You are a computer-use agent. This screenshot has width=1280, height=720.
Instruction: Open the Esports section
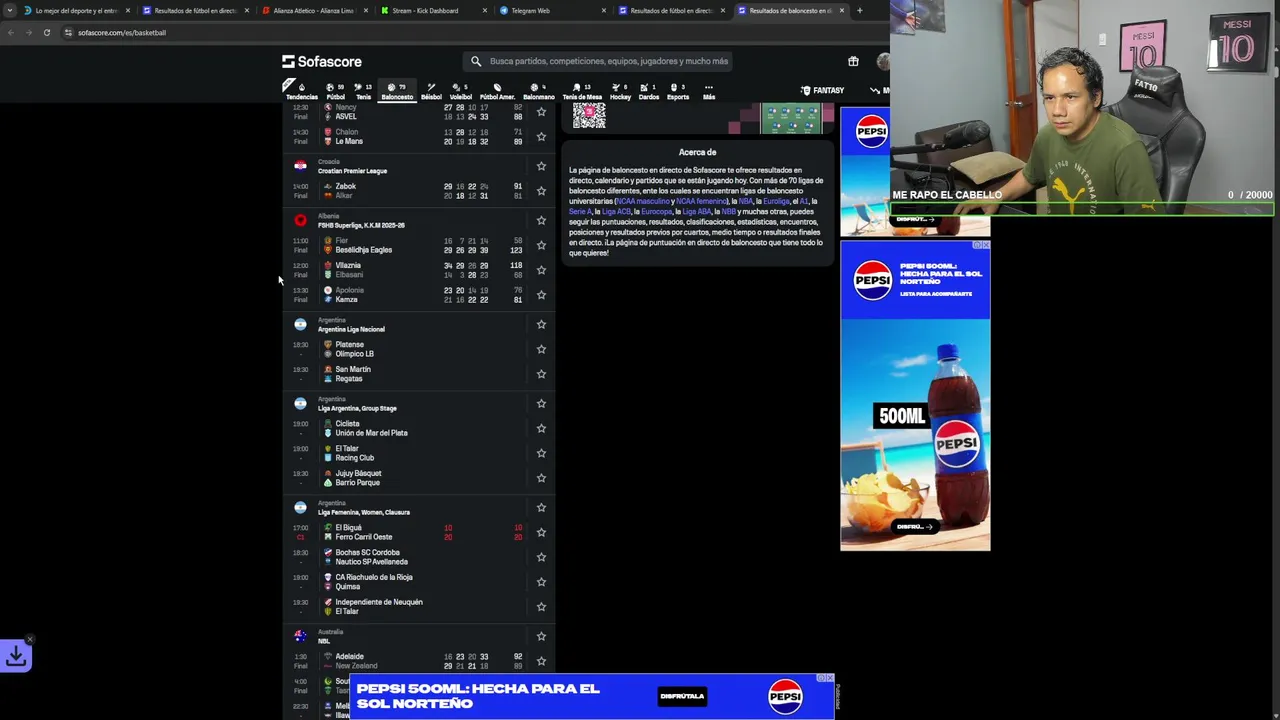677,91
